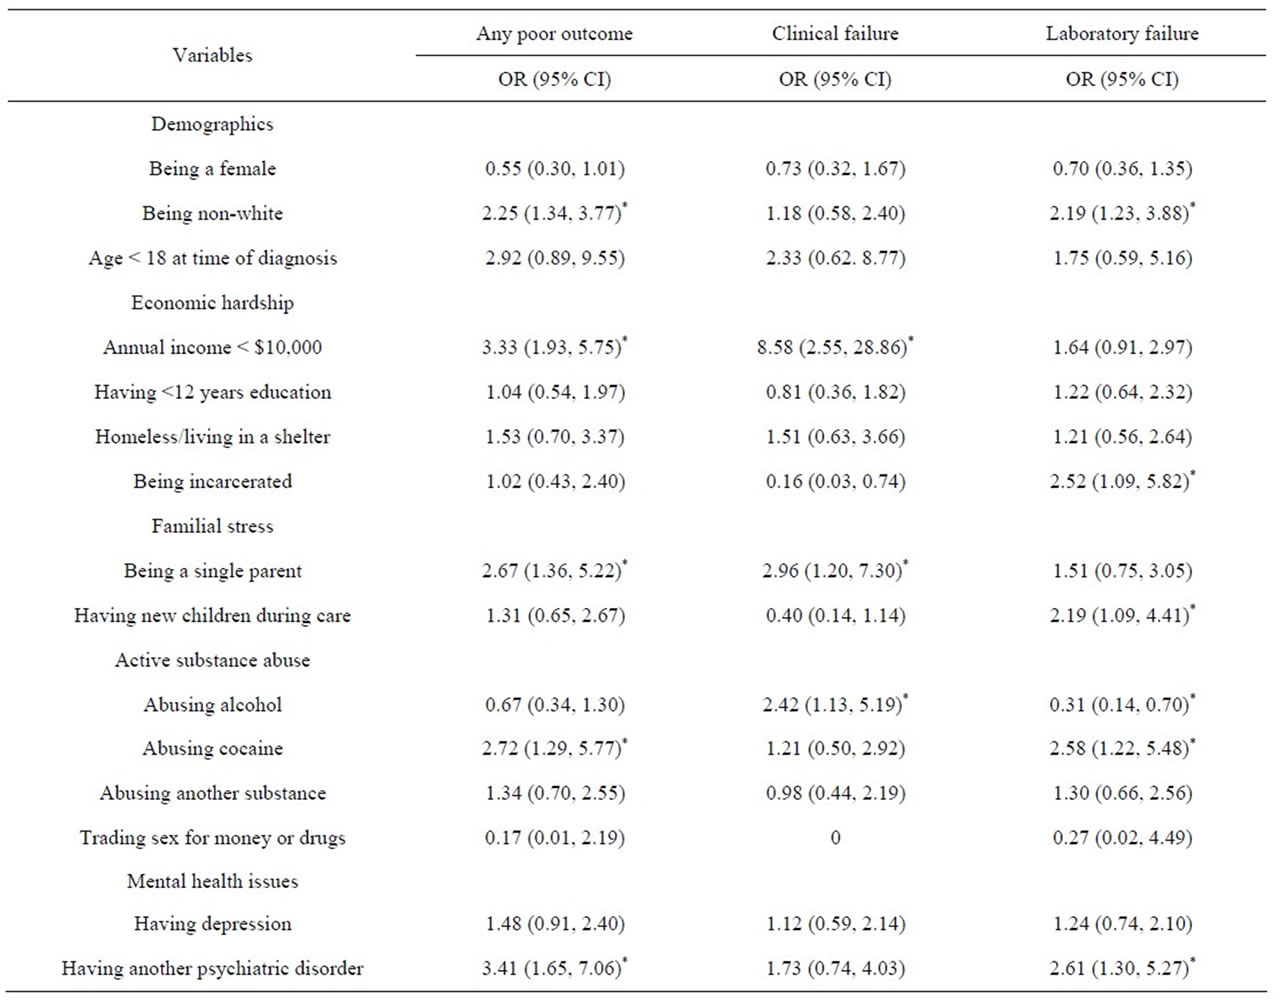Select the Being non-white row label
1282x1007 pixels.
212,213
